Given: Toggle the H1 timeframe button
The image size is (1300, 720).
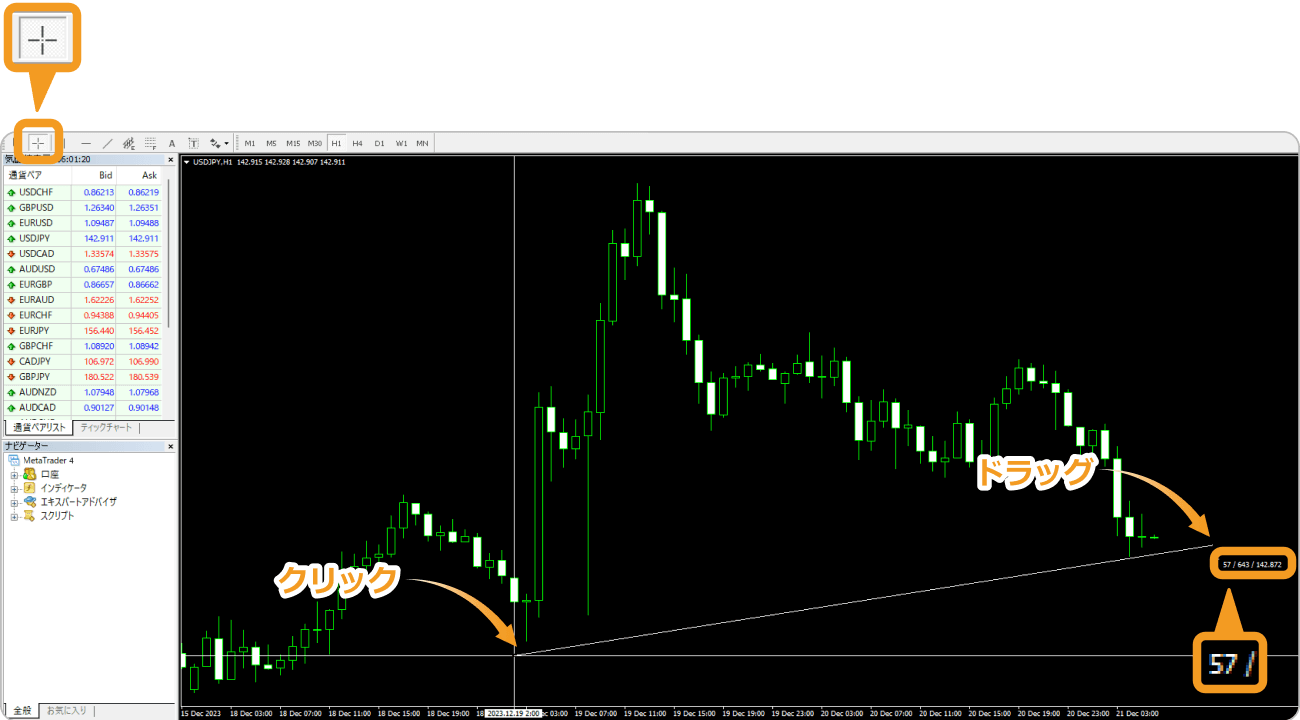Looking at the screenshot, I should [336, 143].
